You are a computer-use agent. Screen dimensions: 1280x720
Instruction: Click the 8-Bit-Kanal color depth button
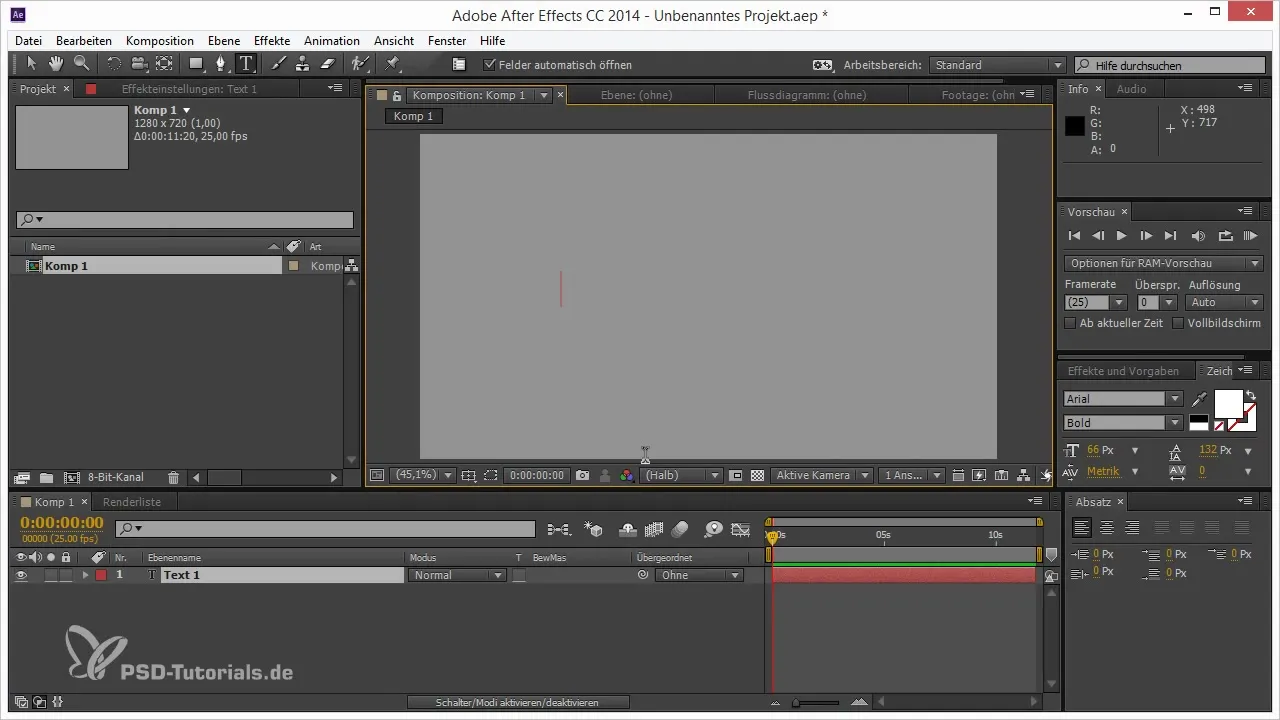tap(116, 478)
